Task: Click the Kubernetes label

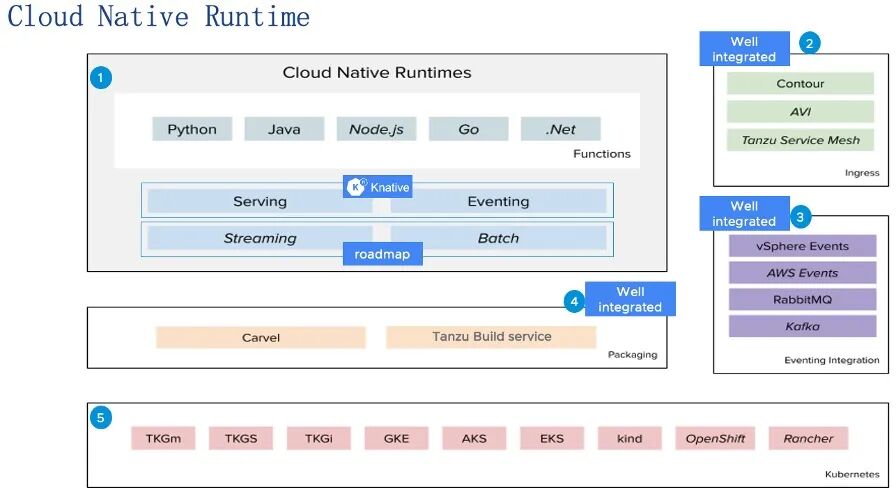Action: point(852,474)
